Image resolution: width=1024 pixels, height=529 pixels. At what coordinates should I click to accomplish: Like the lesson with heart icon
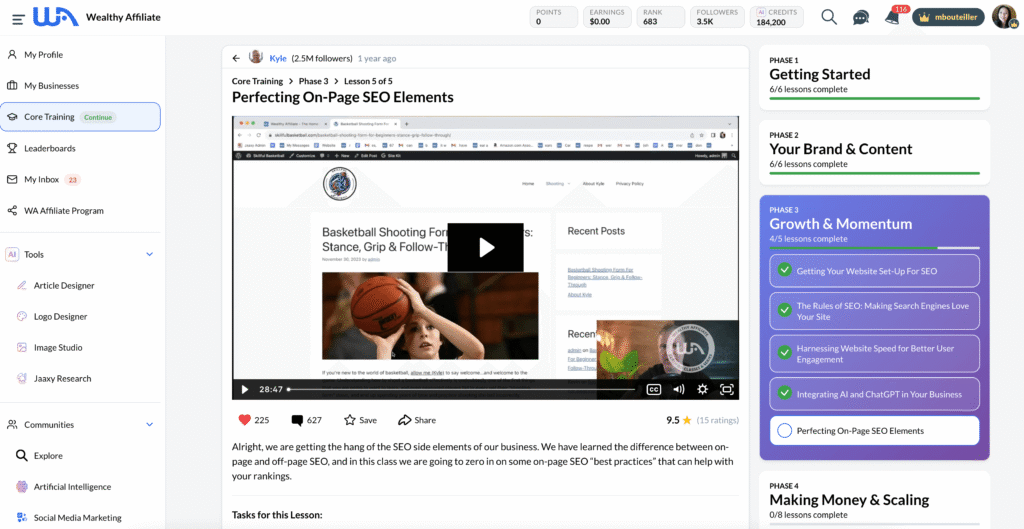pos(245,420)
